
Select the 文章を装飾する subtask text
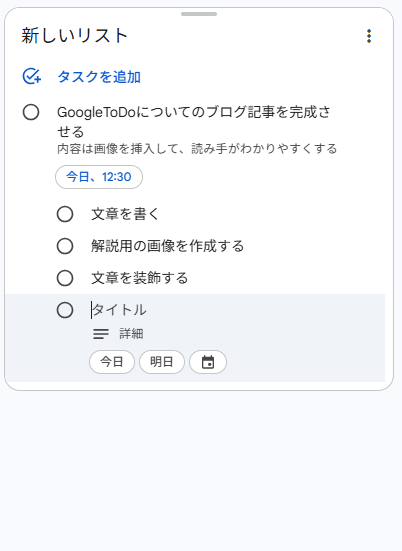pyautogui.click(x=140, y=278)
